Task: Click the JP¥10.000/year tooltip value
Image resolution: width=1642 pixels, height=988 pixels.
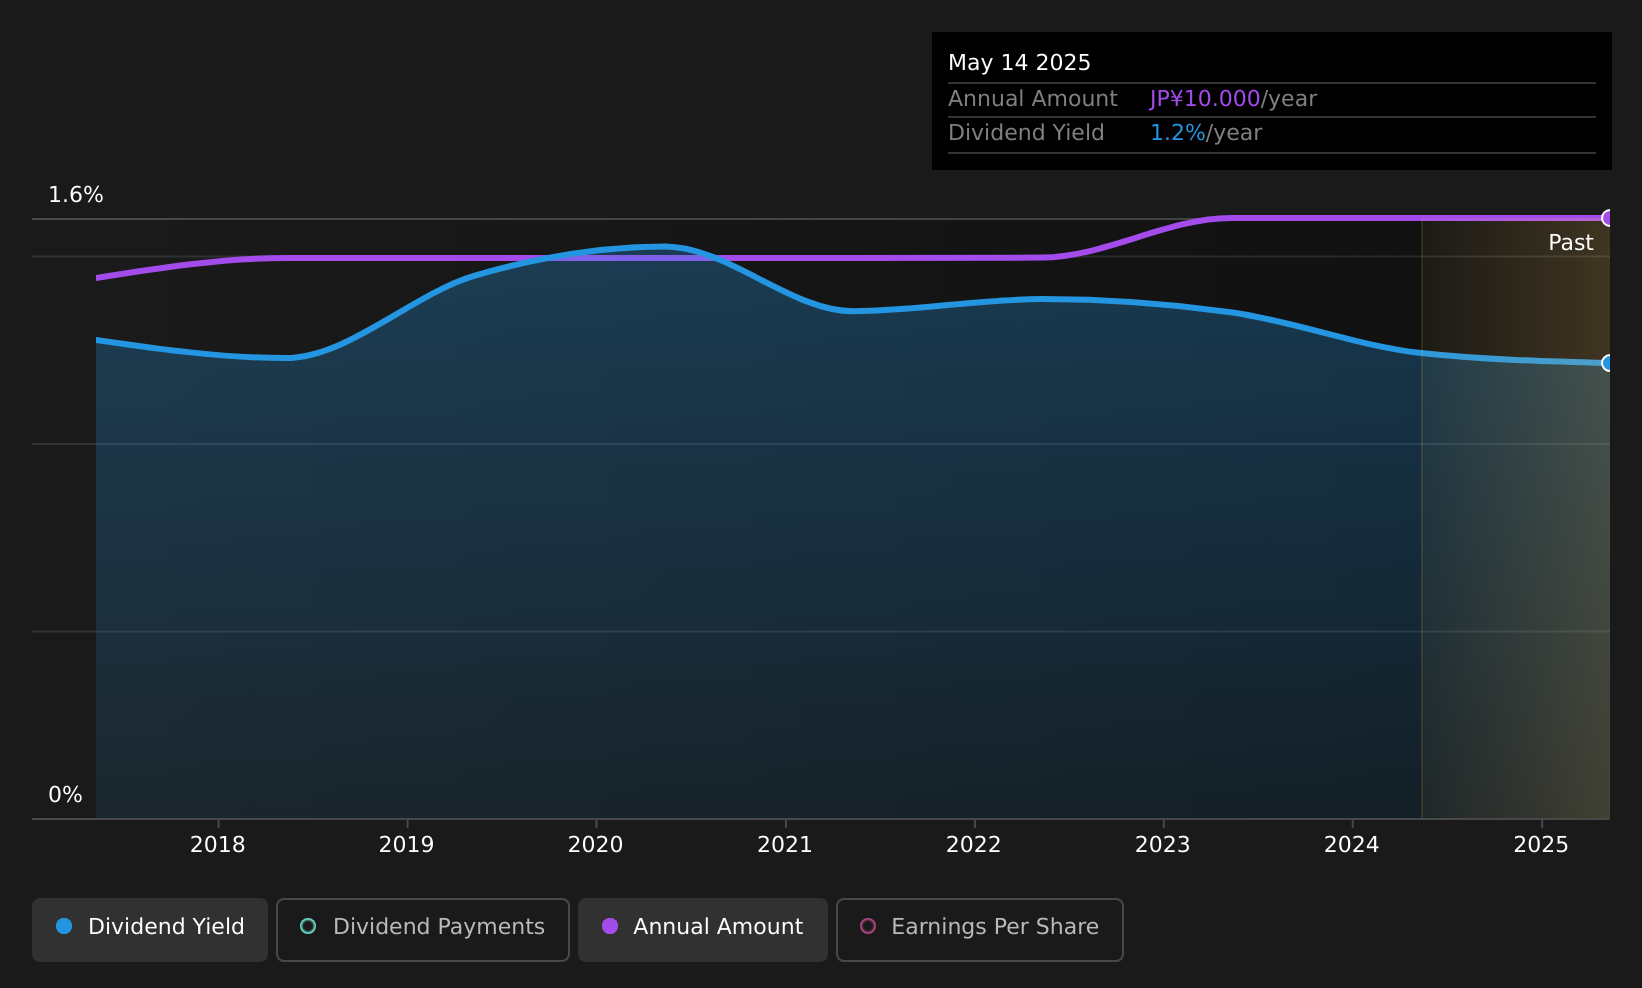Action: [x=1233, y=99]
